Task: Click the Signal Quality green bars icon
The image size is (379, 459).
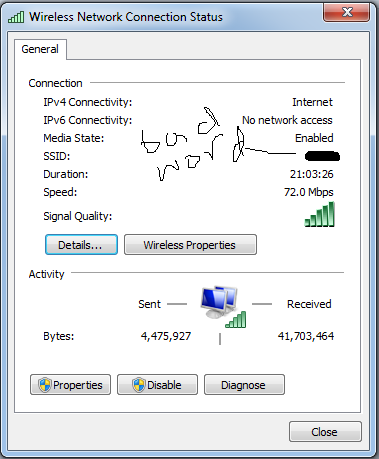Action: click(319, 214)
